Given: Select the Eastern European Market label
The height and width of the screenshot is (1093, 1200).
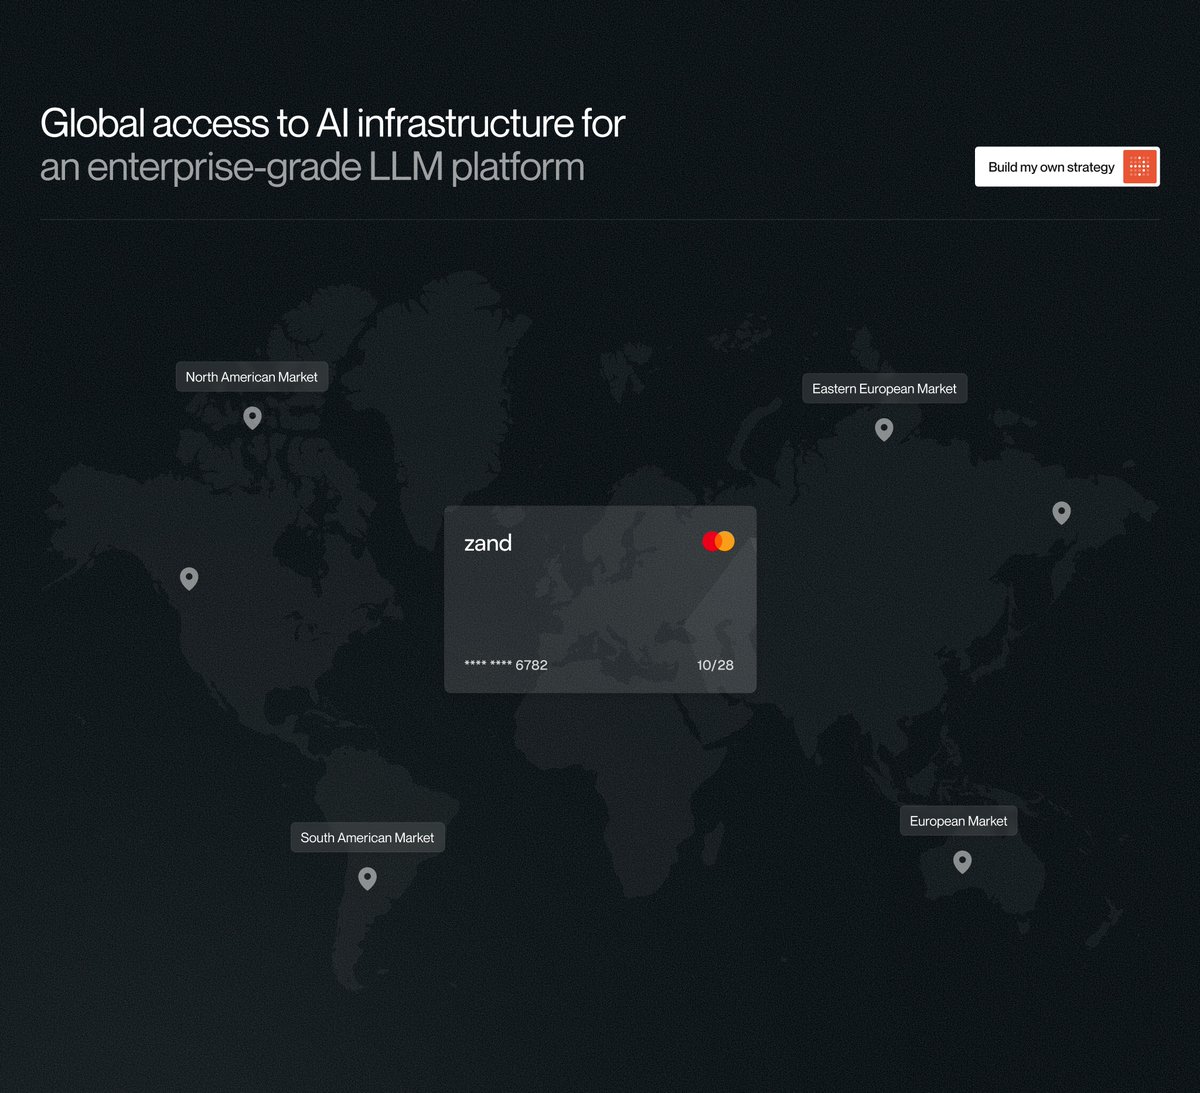Looking at the screenshot, I should (x=884, y=389).
